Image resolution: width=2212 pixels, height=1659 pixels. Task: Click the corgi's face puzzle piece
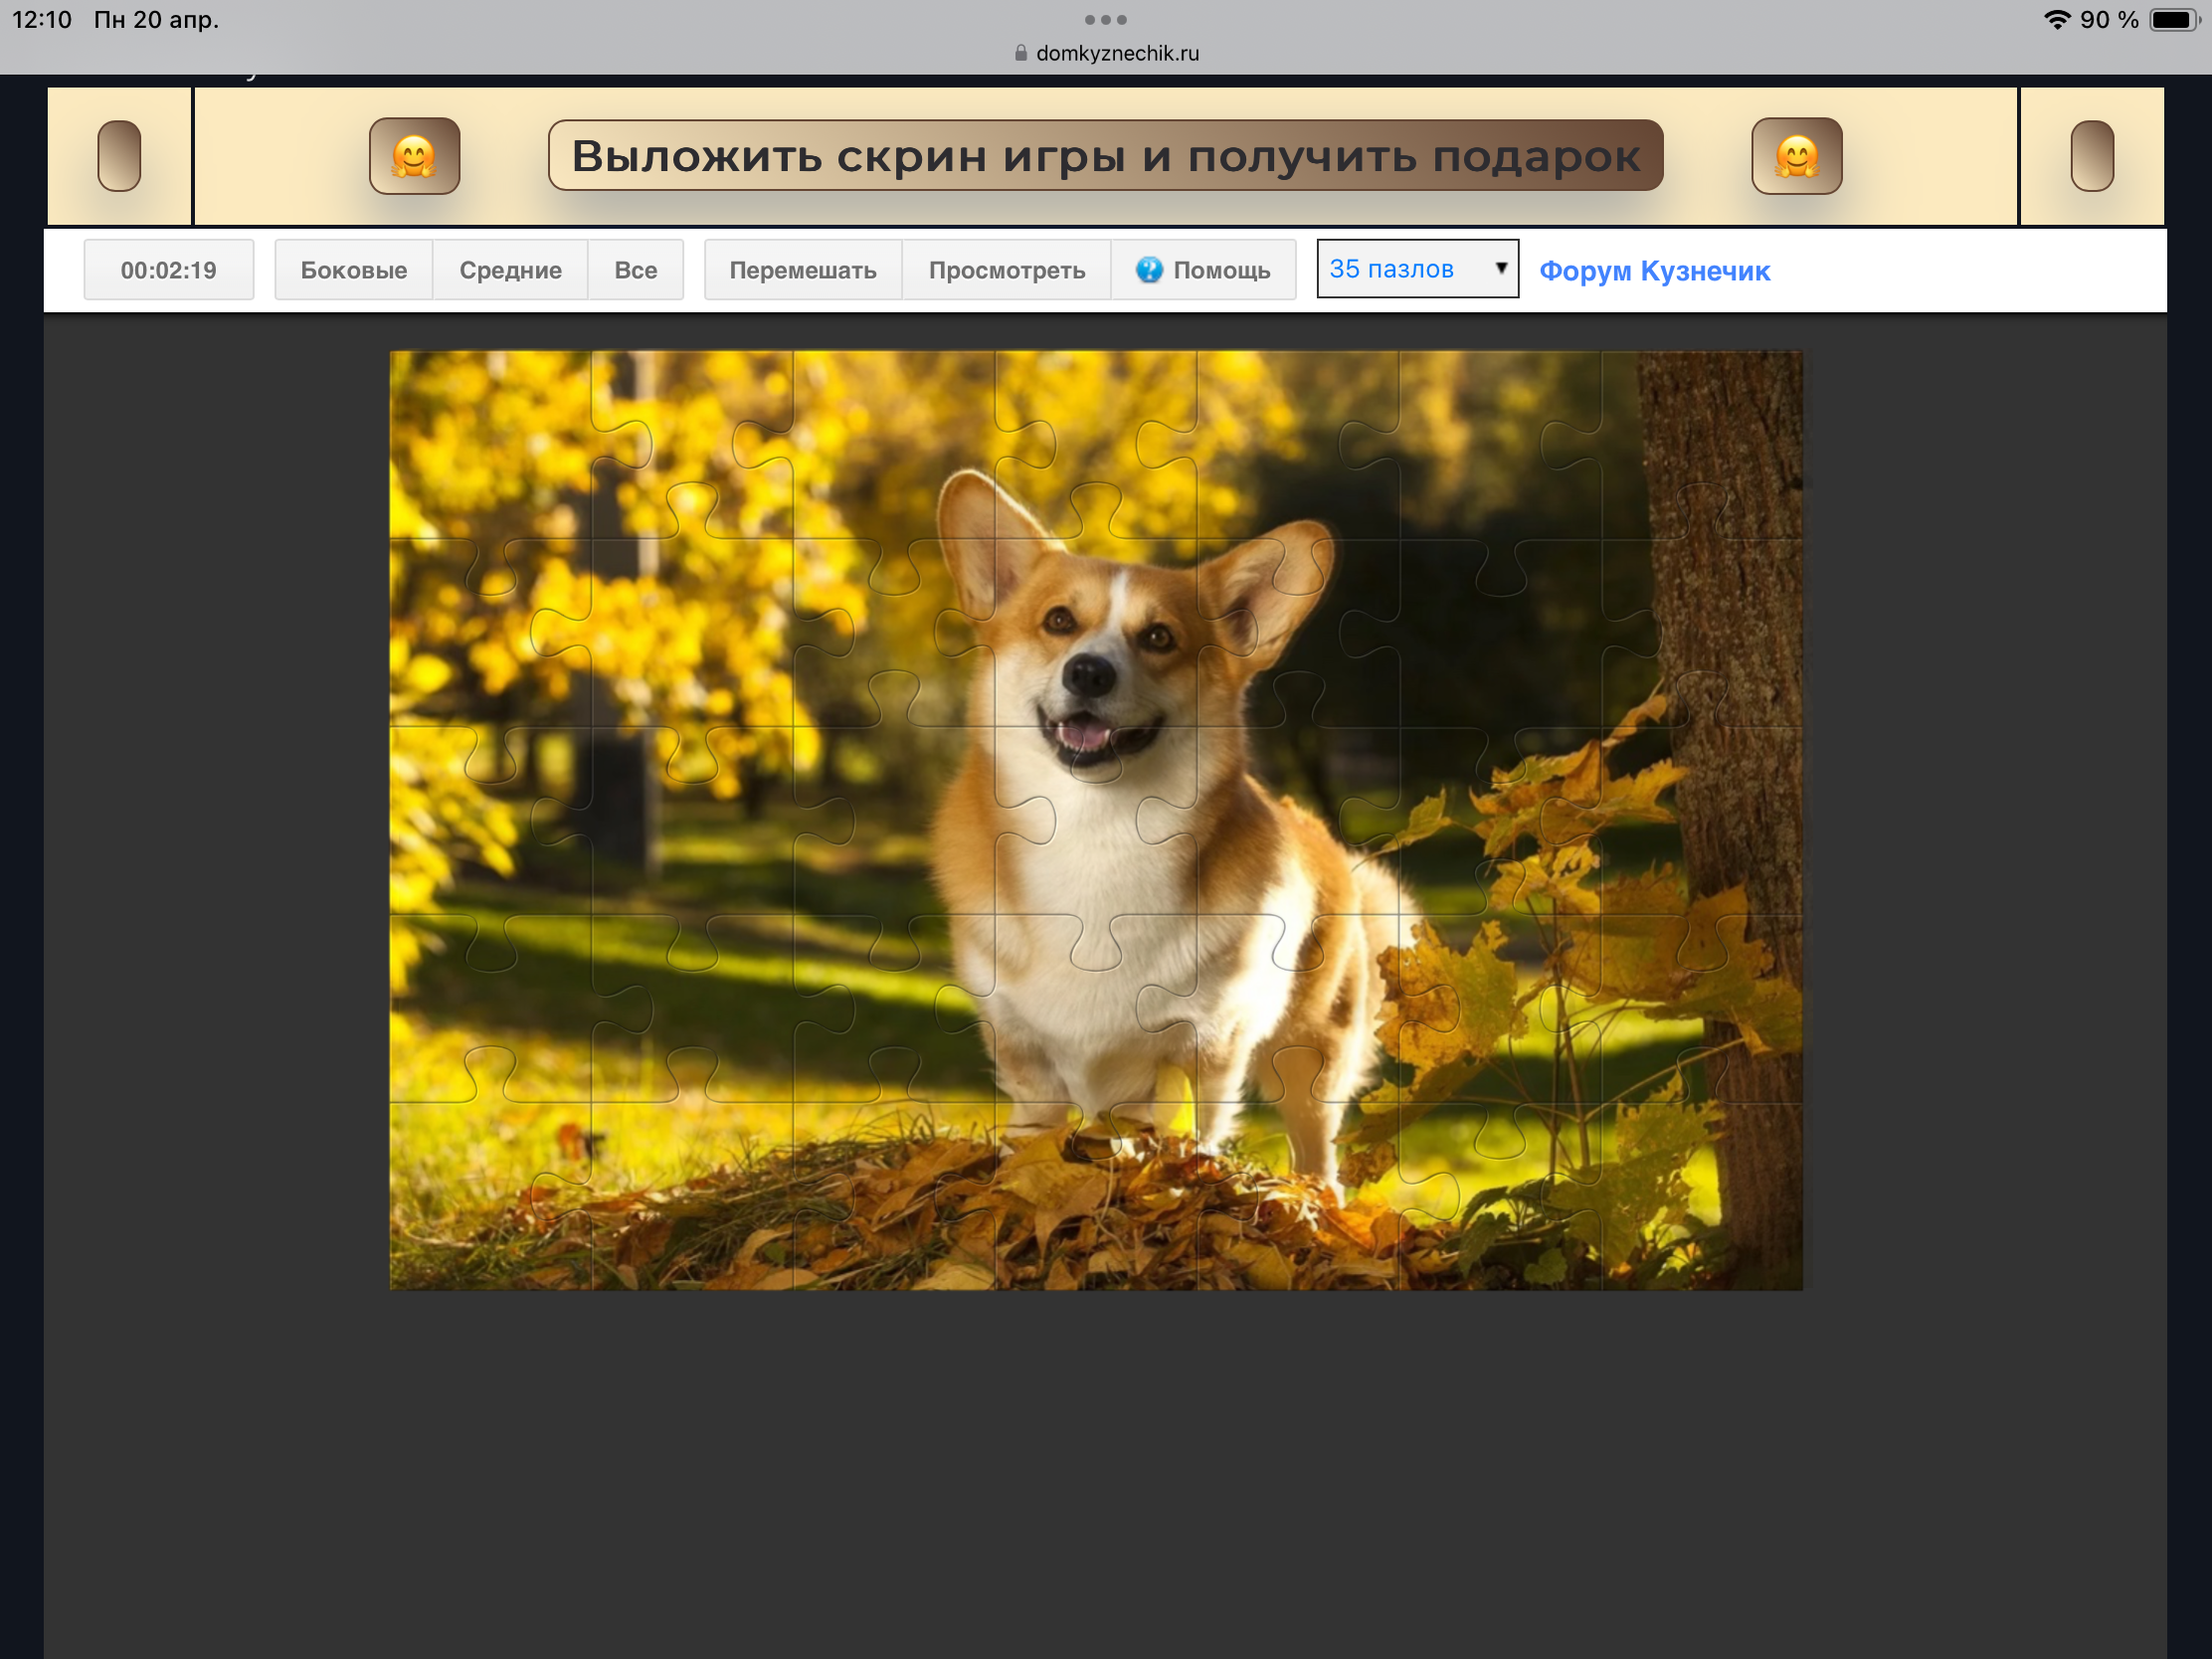[1095, 640]
